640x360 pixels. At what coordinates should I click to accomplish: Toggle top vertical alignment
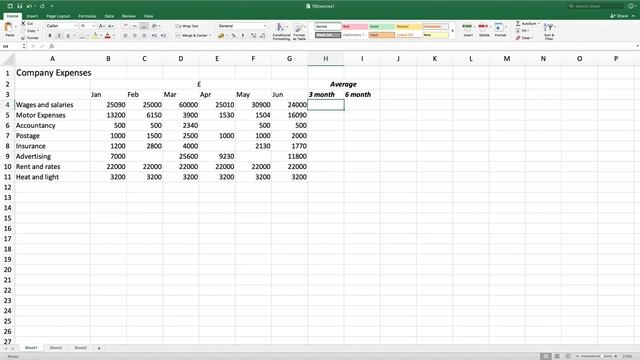(x=126, y=26)
